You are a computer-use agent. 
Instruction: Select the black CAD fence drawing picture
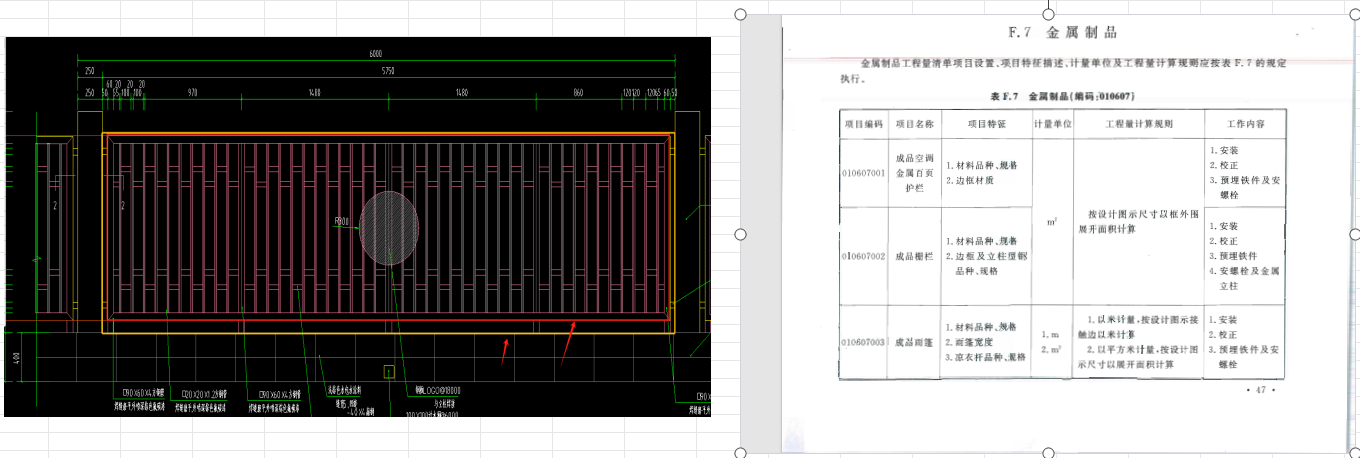click(x=357, y=227)
